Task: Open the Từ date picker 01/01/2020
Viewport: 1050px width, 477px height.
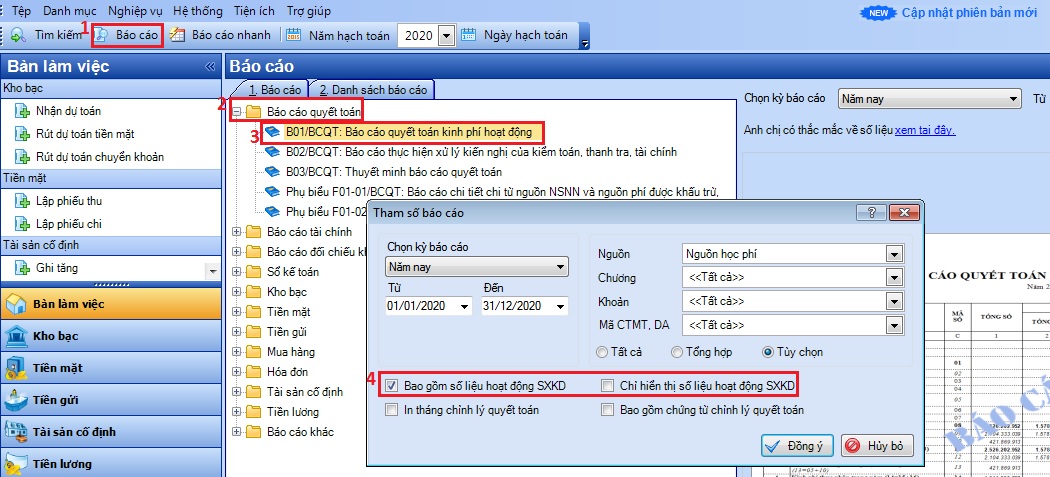Action: (465, 307)
